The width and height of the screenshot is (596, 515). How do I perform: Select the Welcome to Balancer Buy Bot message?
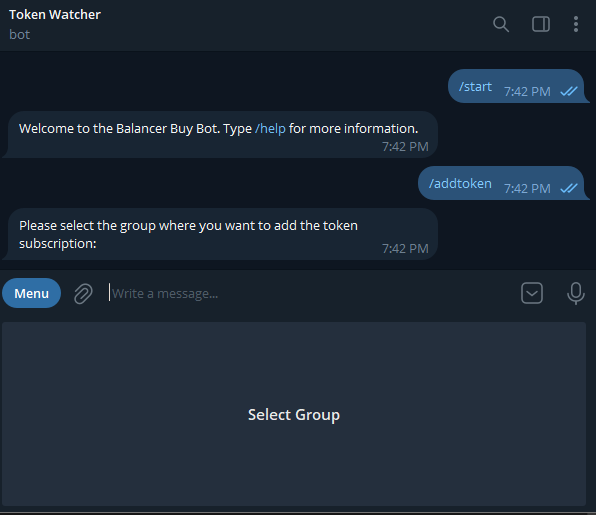pos(222,135)
